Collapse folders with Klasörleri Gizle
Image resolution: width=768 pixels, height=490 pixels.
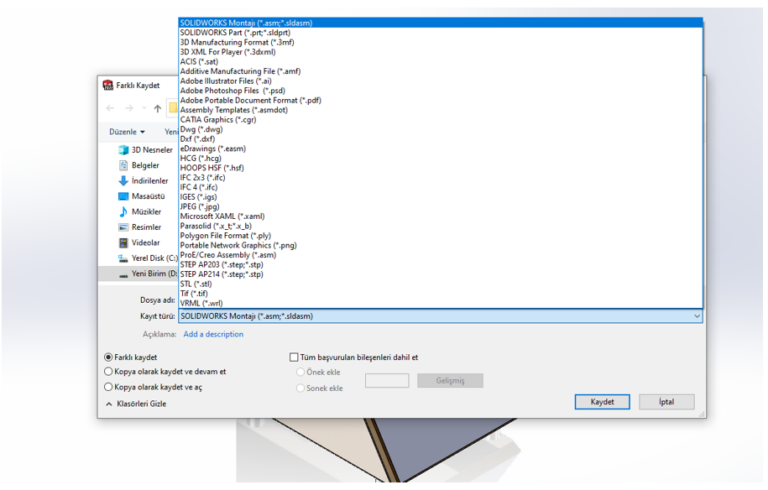[x=135, y=404]
